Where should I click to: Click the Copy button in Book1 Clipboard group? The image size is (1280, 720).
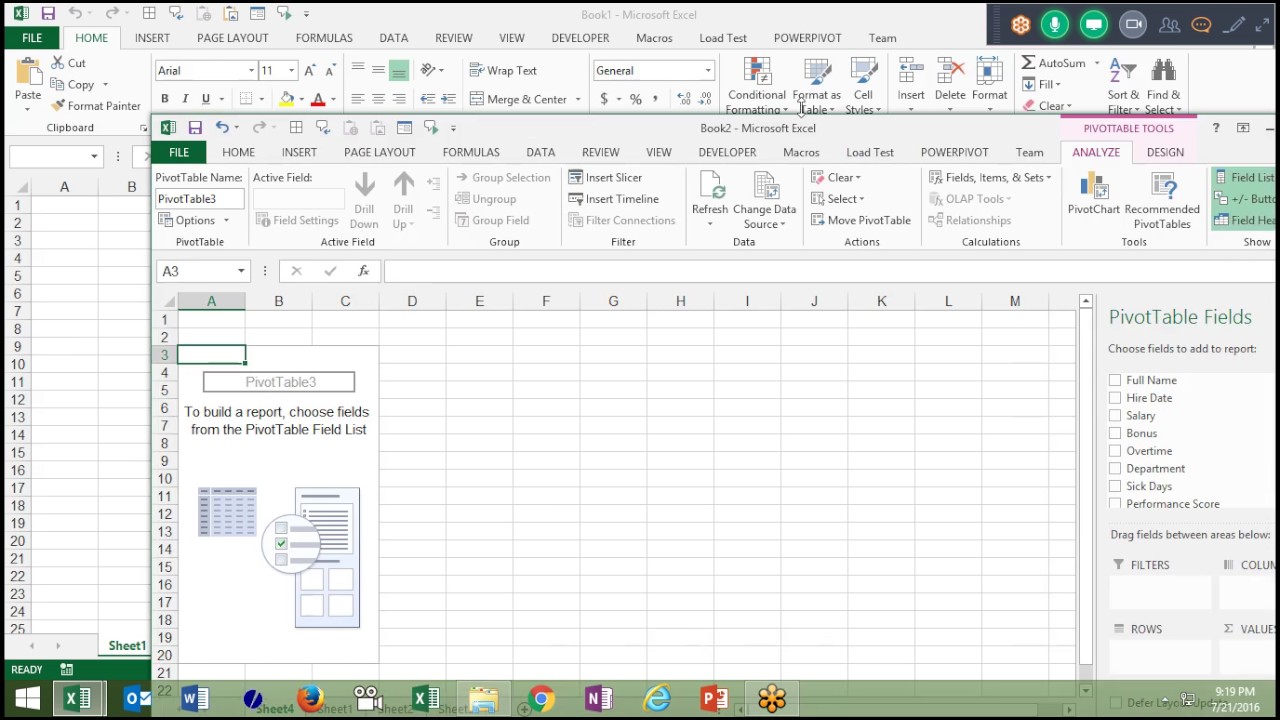pos(72,85)
